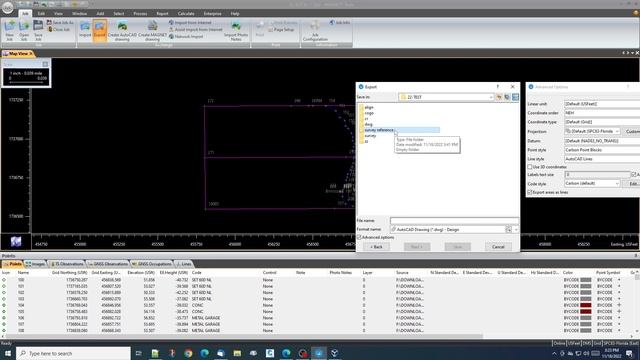Viewport: 640px width, 360px height.
Task: Click Custom button next to Projection
Action: click(x=632, y=131)
